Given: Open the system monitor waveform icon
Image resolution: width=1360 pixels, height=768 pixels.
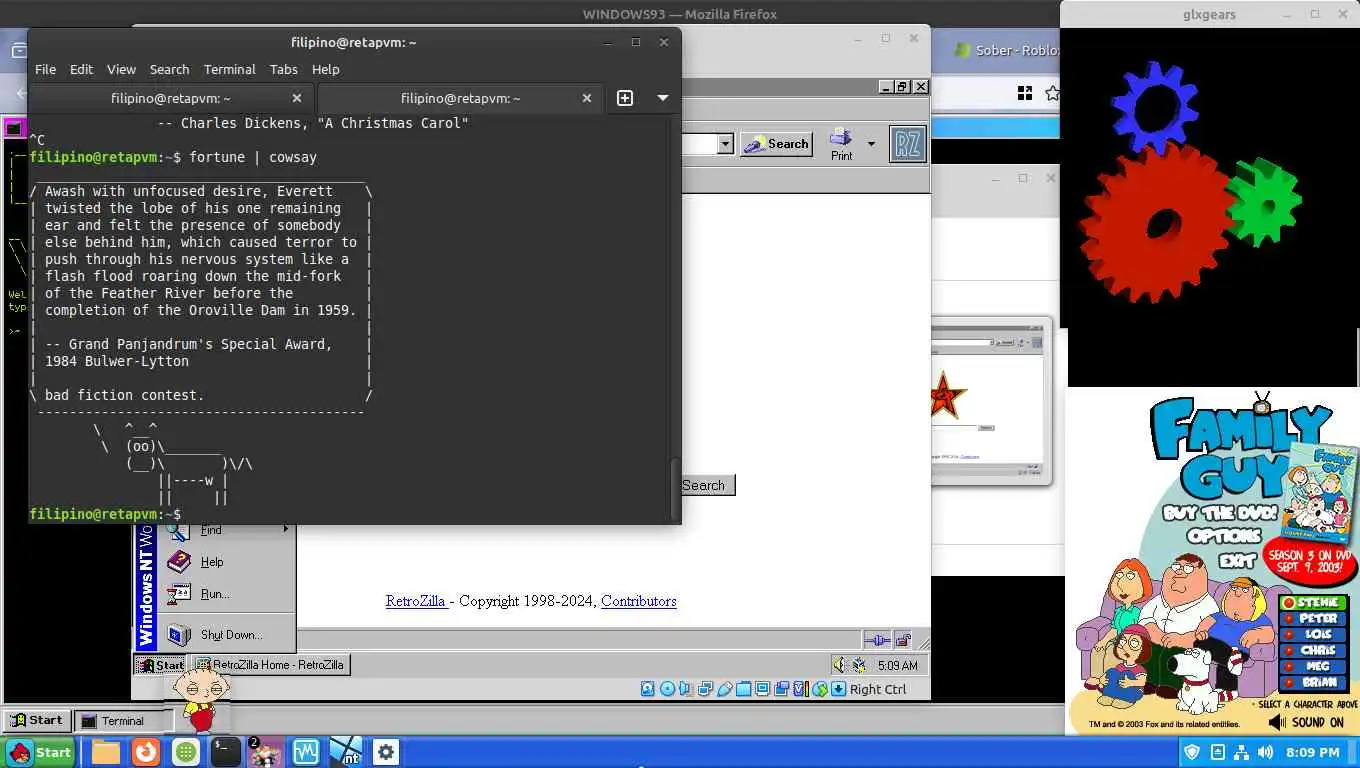Looking at the screenshot, I should point(305,752).
